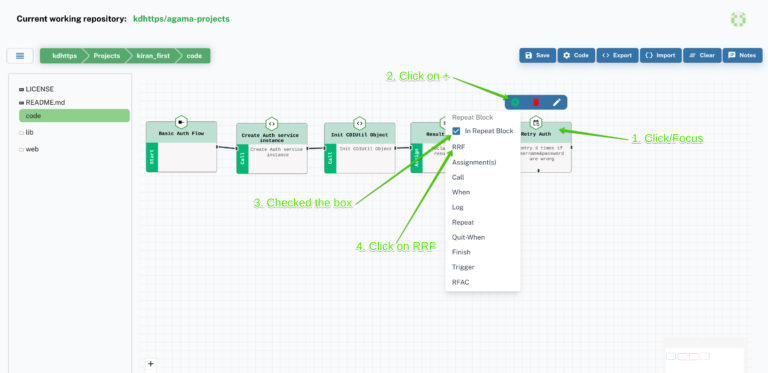Select the Create Auth service instance node
Image resolution: width=768 pixels, height=373 pixels.
[x=272, y=148]
